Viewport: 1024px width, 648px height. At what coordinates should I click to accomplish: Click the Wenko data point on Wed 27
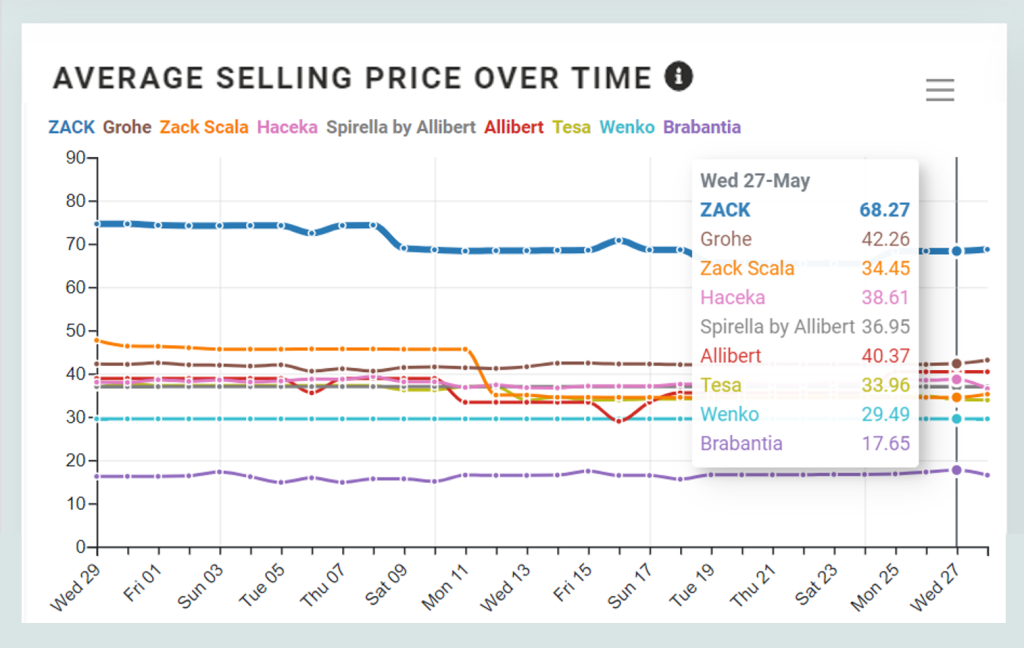pyautogui.click(x=957, y=419)
